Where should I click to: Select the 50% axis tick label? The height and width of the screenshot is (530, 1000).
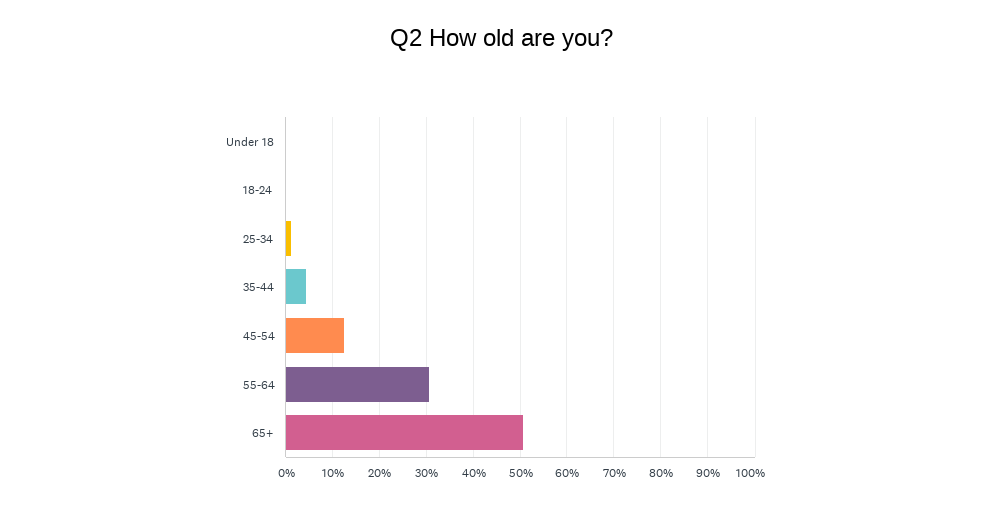click(x=520, y=473)
